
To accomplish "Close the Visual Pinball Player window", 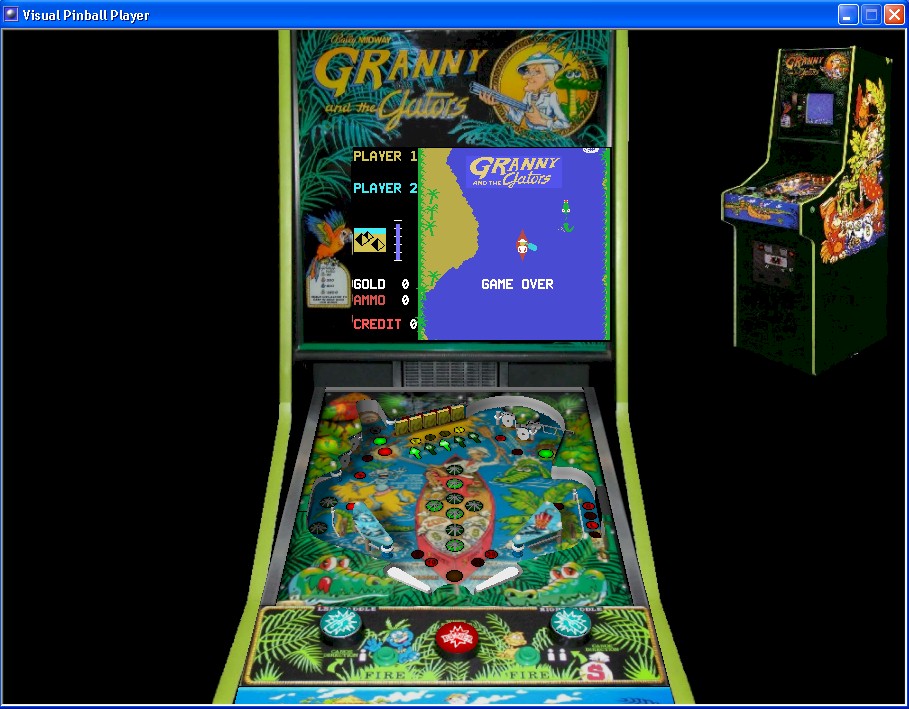I will (x=893, y=14).
